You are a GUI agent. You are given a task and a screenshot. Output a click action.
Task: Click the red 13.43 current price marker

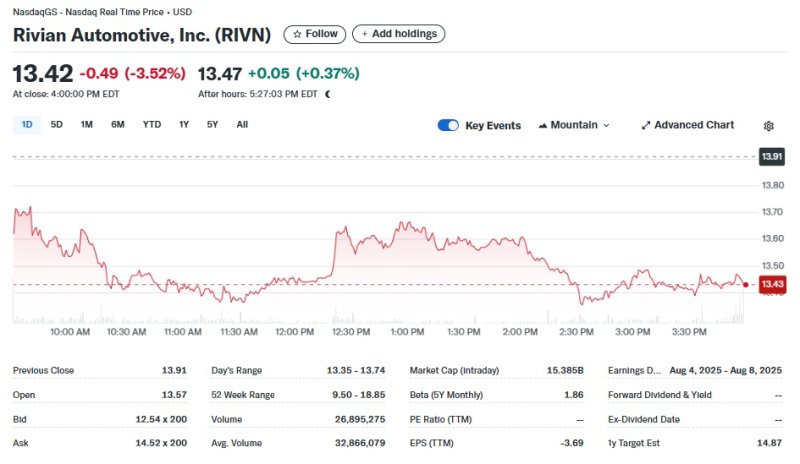(x=772, y=285)
